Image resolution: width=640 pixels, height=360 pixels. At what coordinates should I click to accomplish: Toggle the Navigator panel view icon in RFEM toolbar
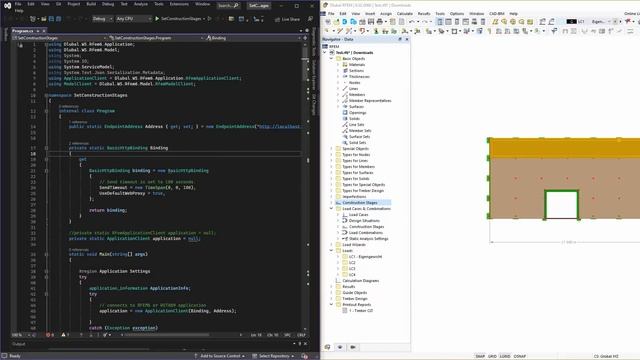pyautogui.click(x=440, y=22)
